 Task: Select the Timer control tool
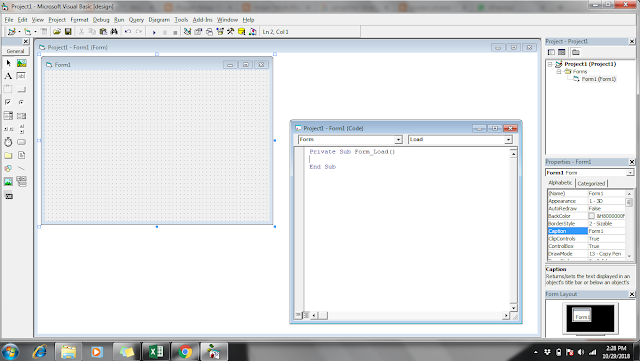[9, 142]
